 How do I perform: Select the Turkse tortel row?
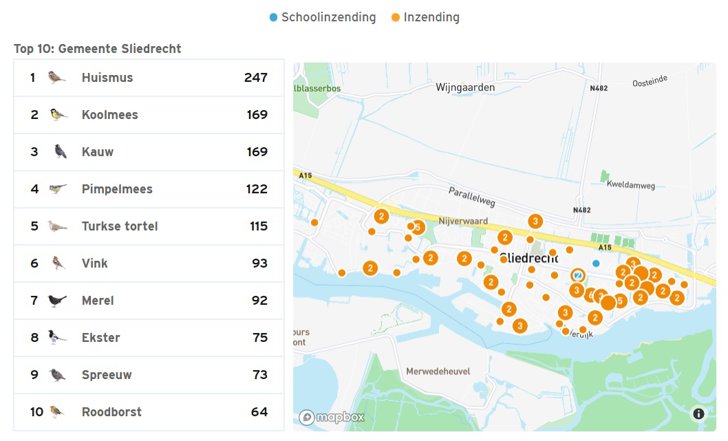149,226
